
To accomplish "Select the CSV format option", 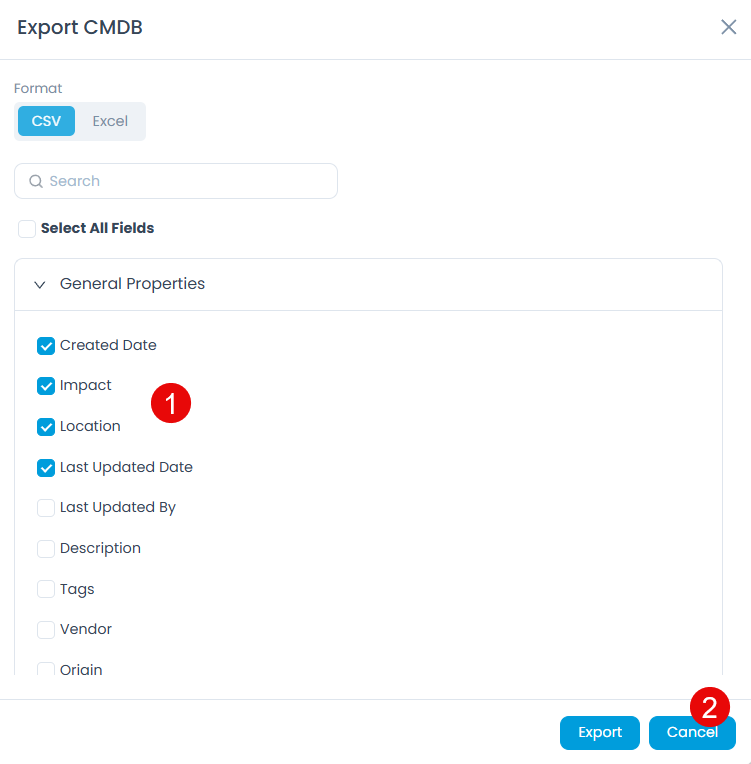I will click(x=46, y=121).
